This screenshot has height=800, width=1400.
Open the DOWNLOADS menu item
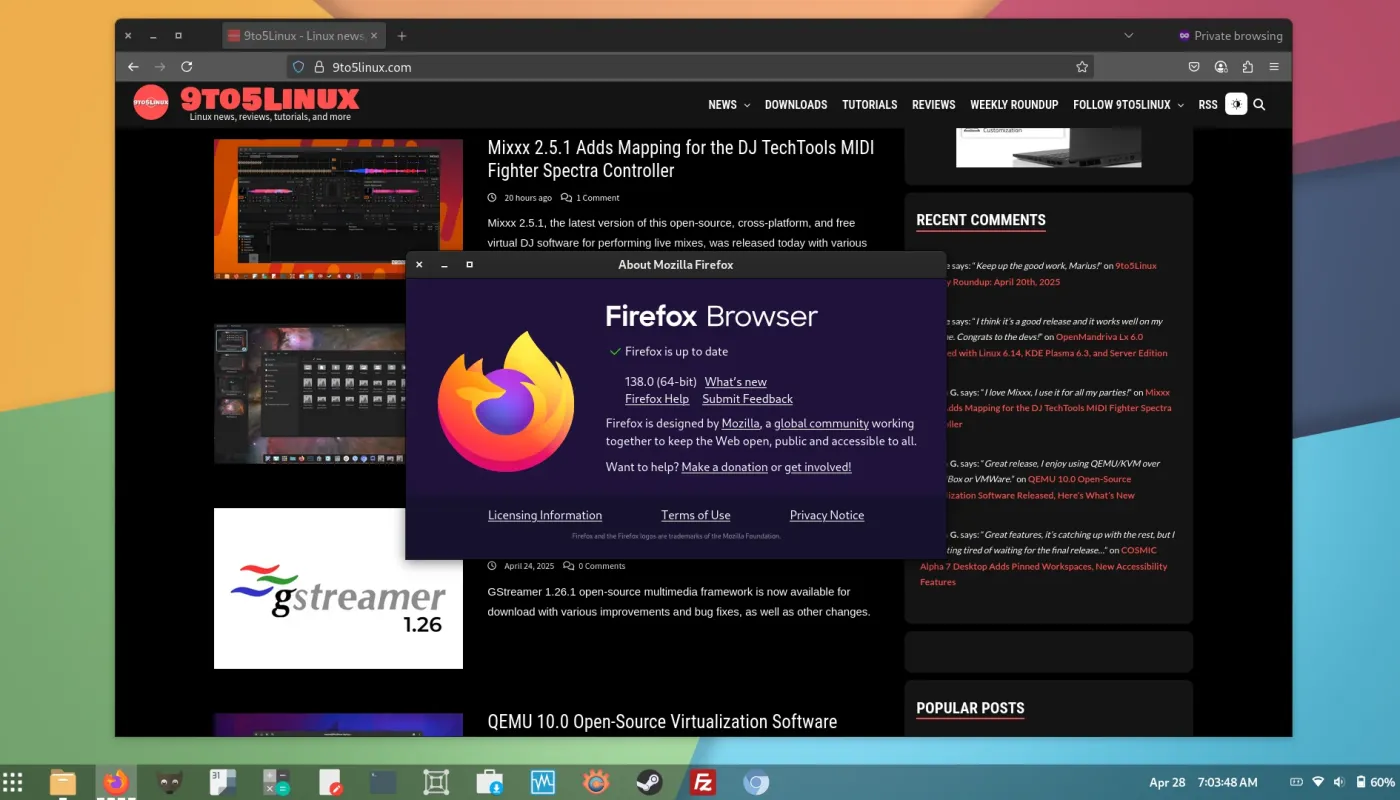(796, 104)
